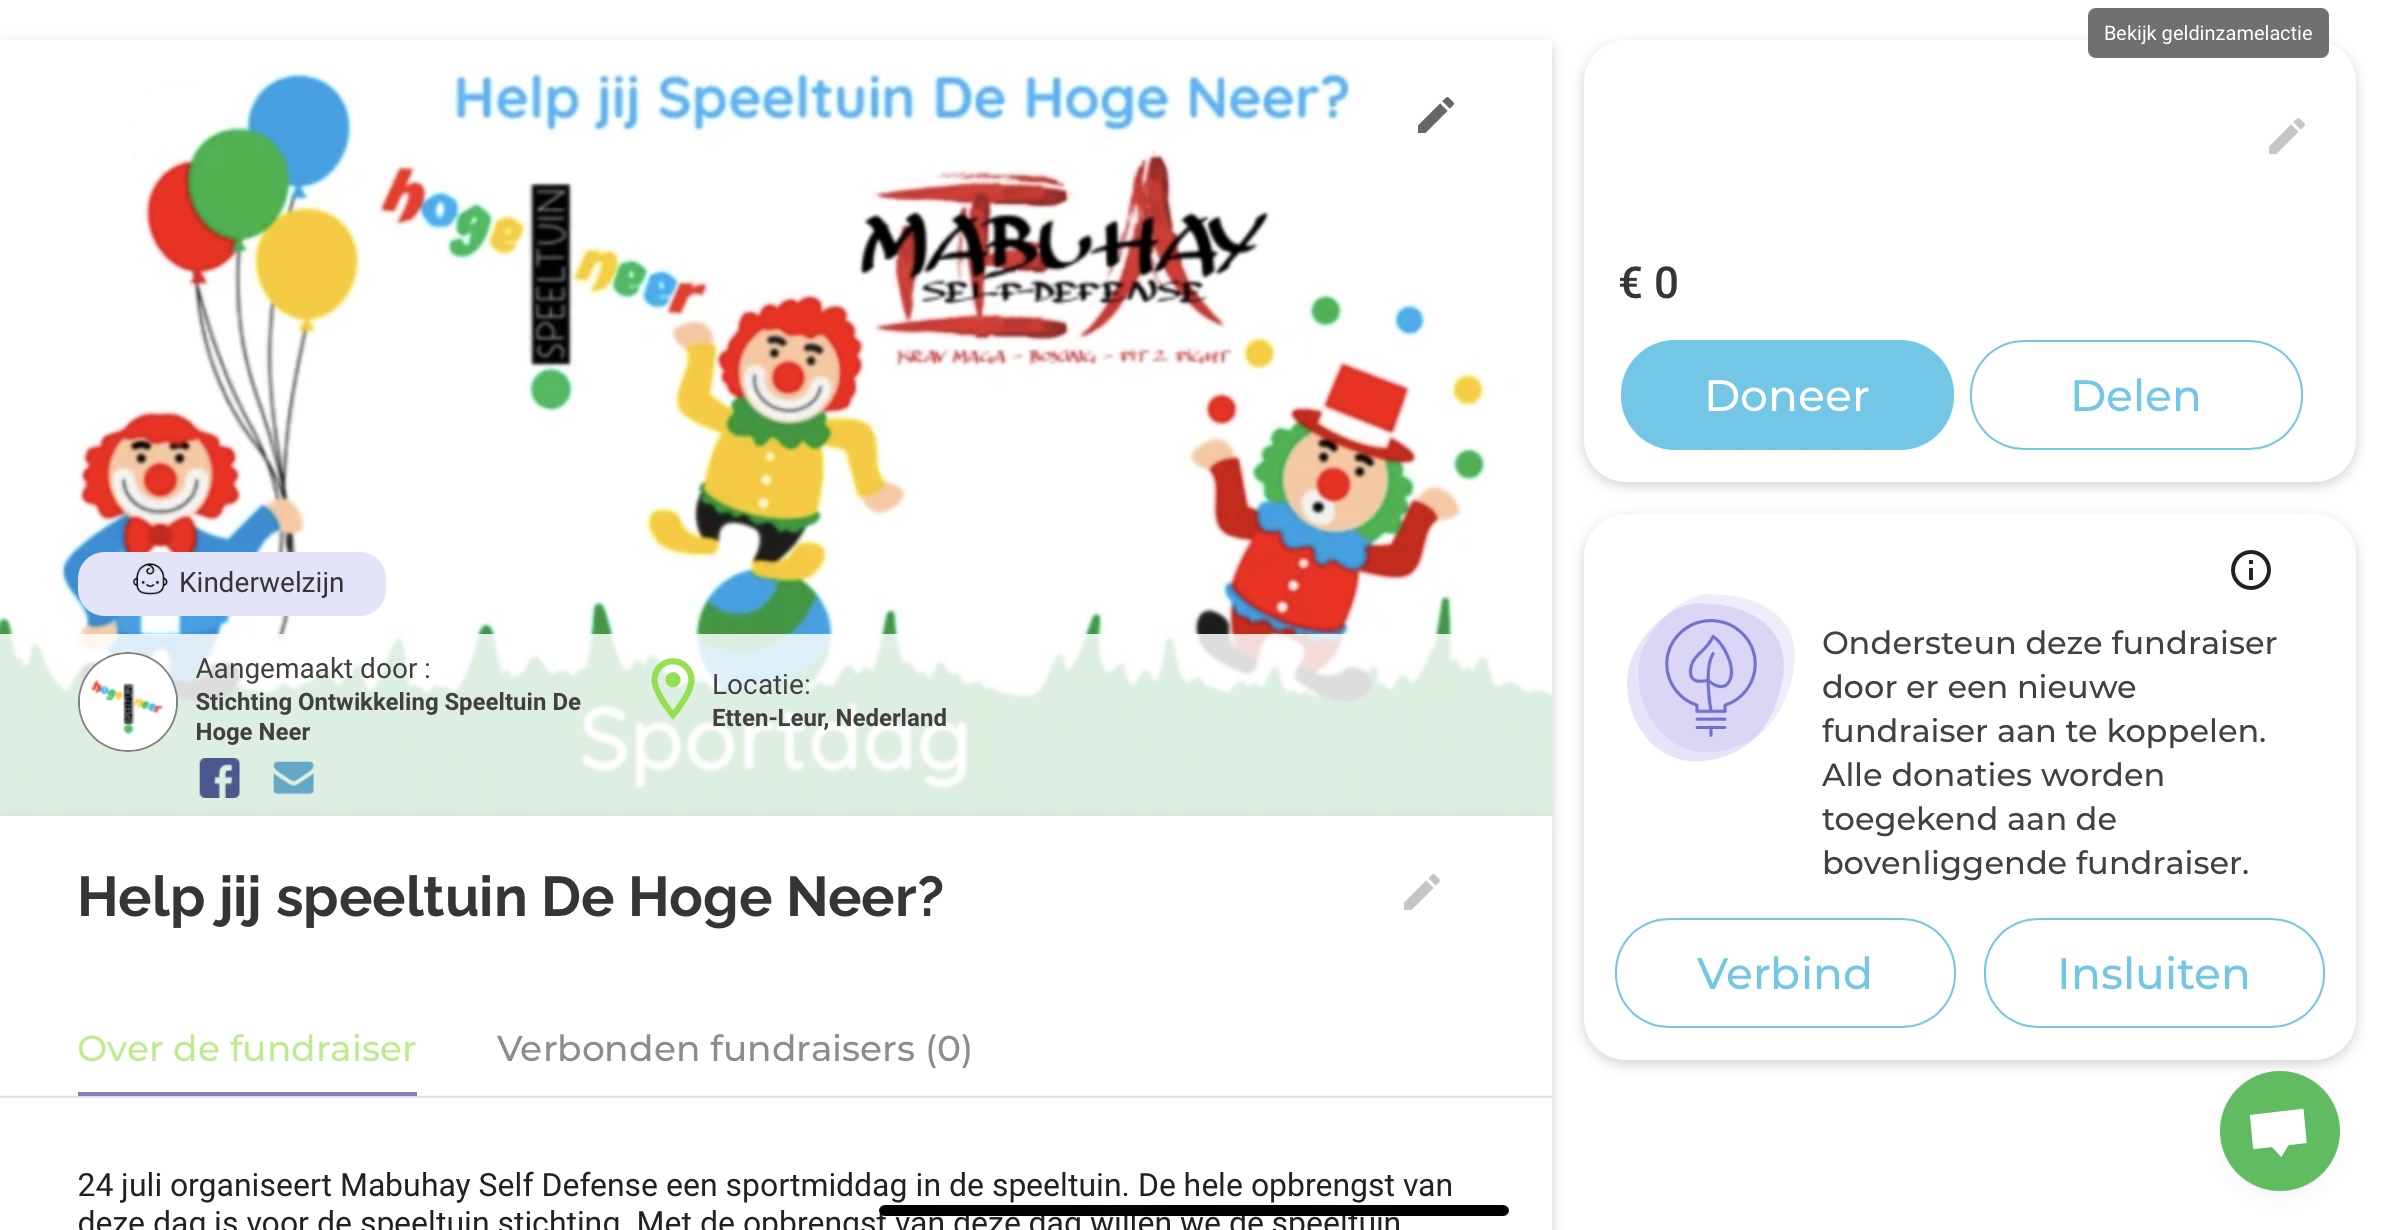Click the Delen share button

(x=2135, y=395)
